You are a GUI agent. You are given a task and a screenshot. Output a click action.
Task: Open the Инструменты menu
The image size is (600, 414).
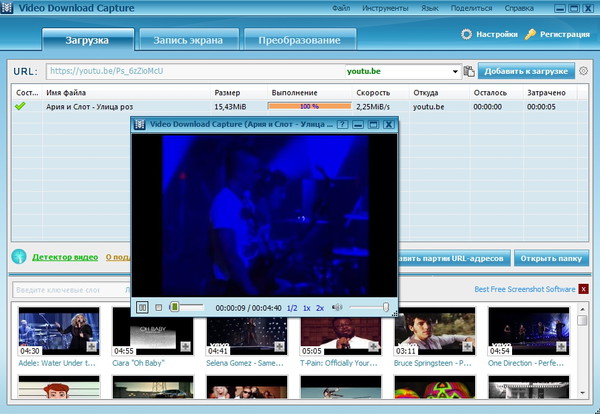pos(385,8)
